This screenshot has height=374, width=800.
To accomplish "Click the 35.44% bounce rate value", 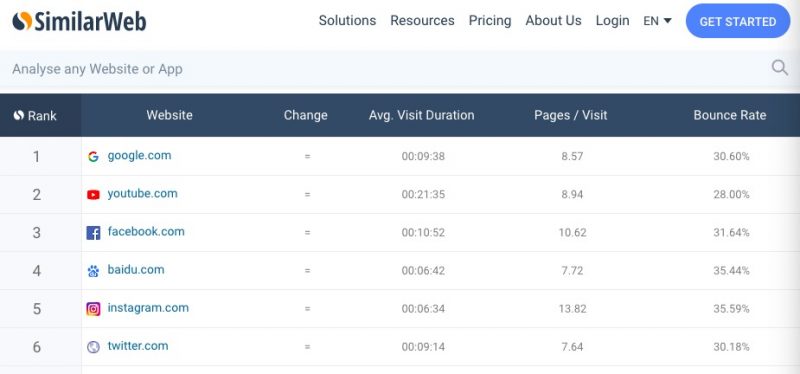I will click(731, 271).
